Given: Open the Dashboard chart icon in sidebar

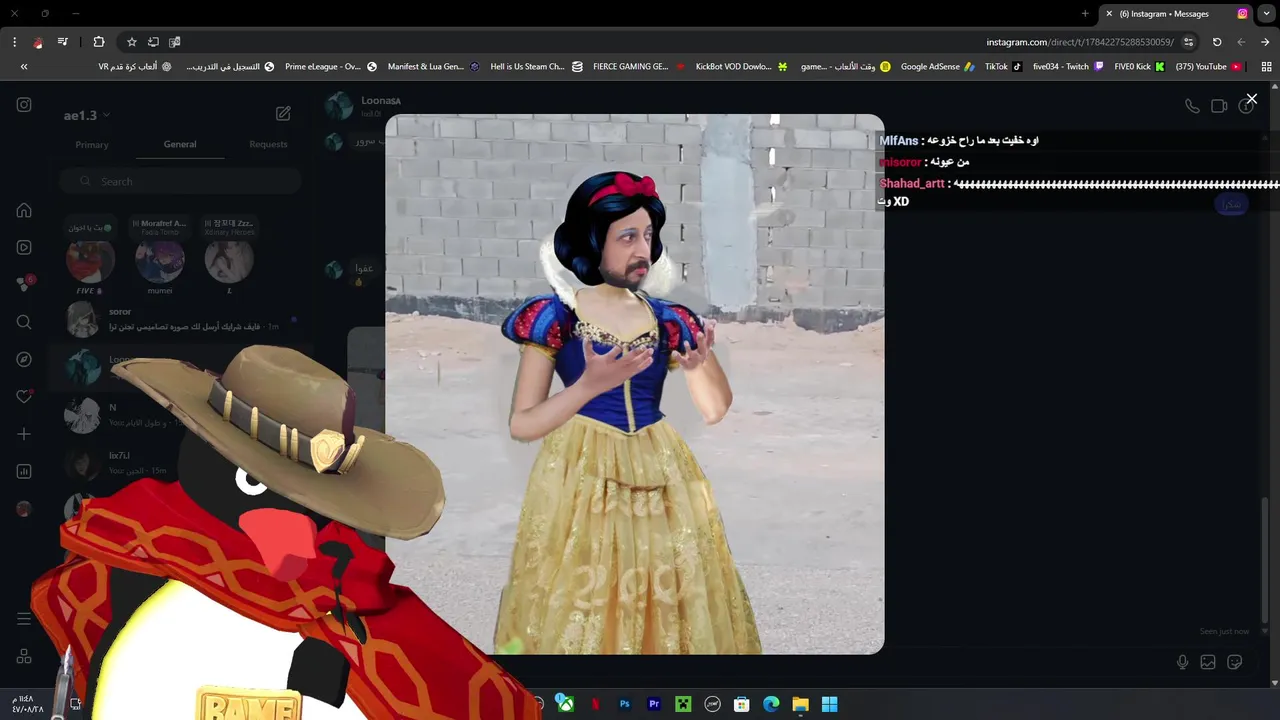Looking at the screenshot, I should tap(24, 471).
